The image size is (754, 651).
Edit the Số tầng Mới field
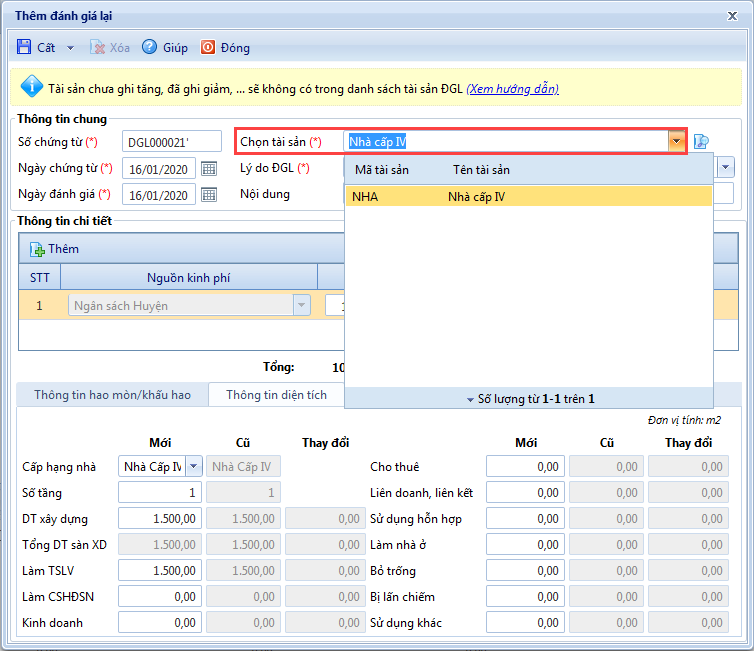coord(160,492)
